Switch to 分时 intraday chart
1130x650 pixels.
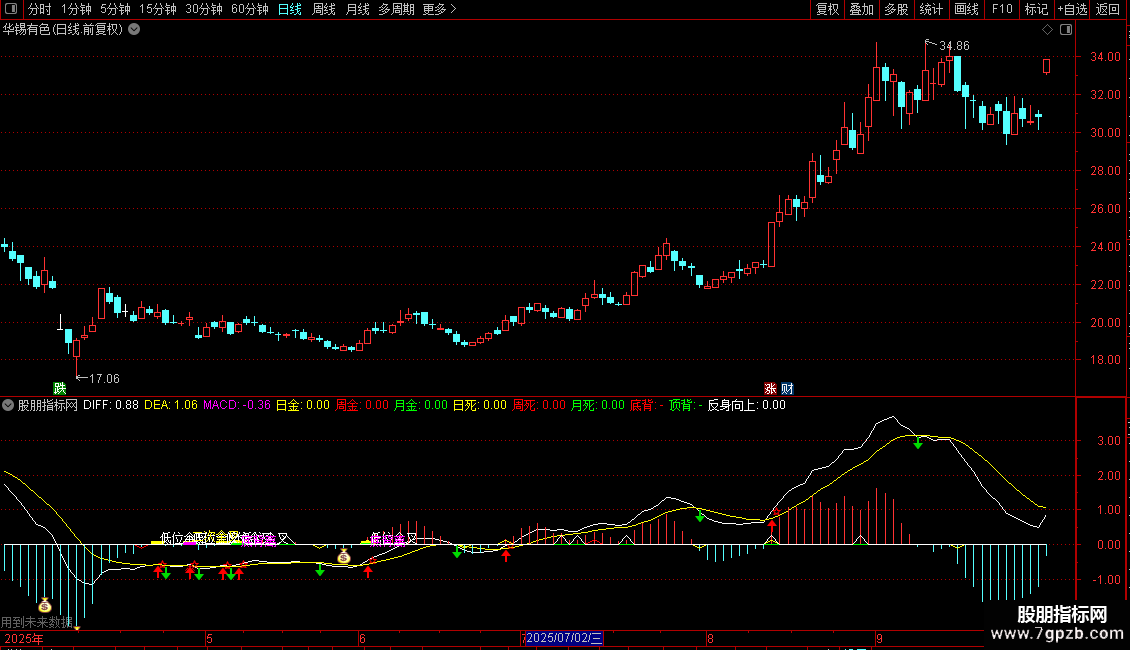tap(40, 9)
